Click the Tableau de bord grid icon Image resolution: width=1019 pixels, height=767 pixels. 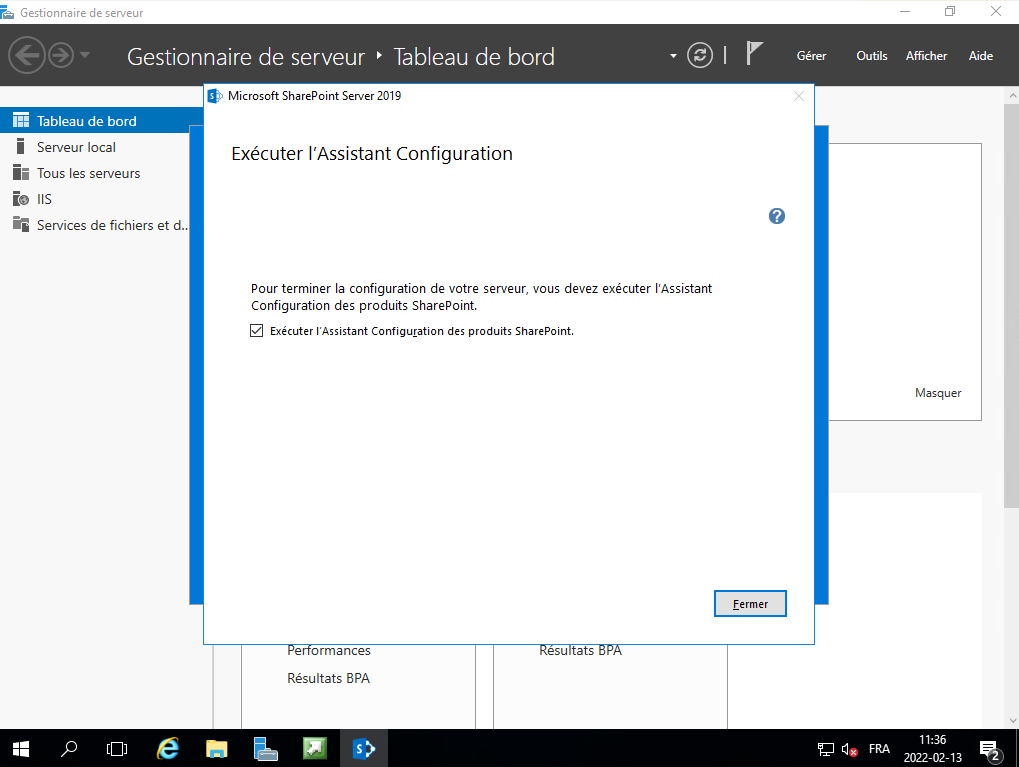(21, 120)
